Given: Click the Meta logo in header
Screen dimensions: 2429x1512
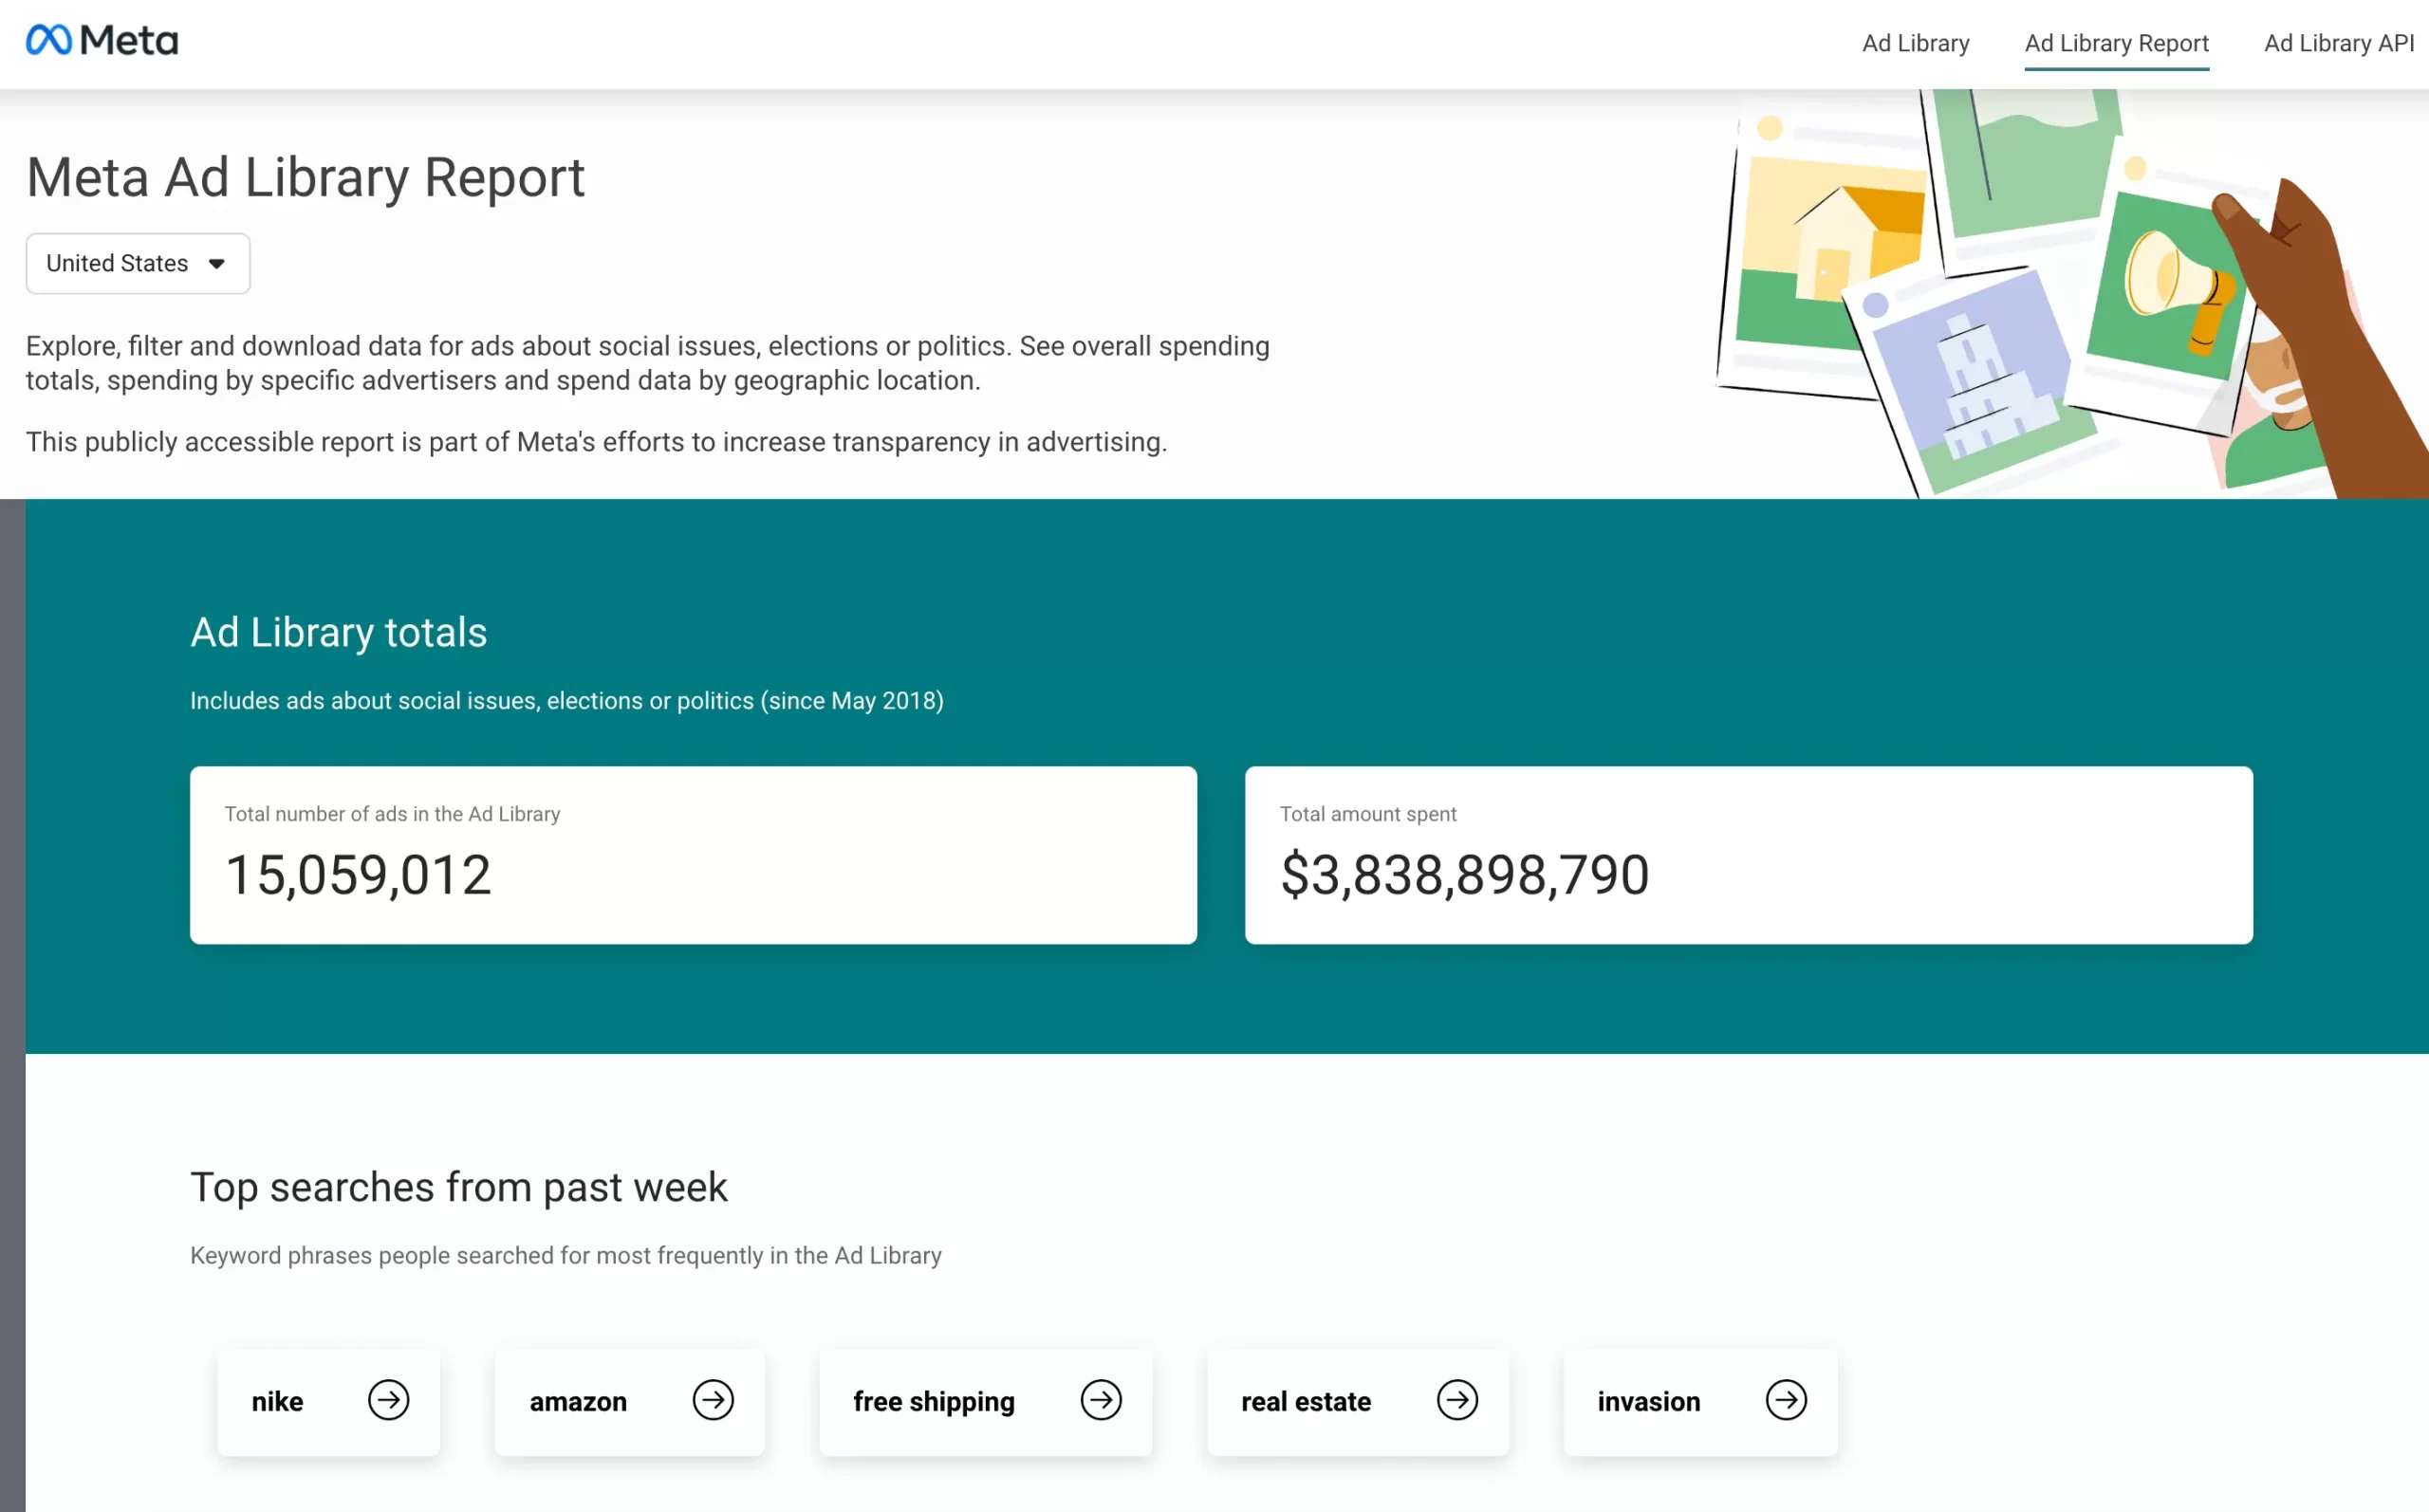Looking at the screenshot, I should click(102, 41).
